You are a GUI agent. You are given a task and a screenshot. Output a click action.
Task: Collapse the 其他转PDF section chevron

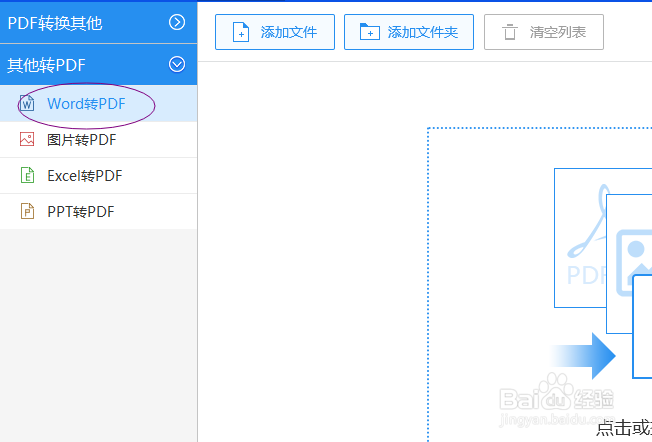click(177, 64)
